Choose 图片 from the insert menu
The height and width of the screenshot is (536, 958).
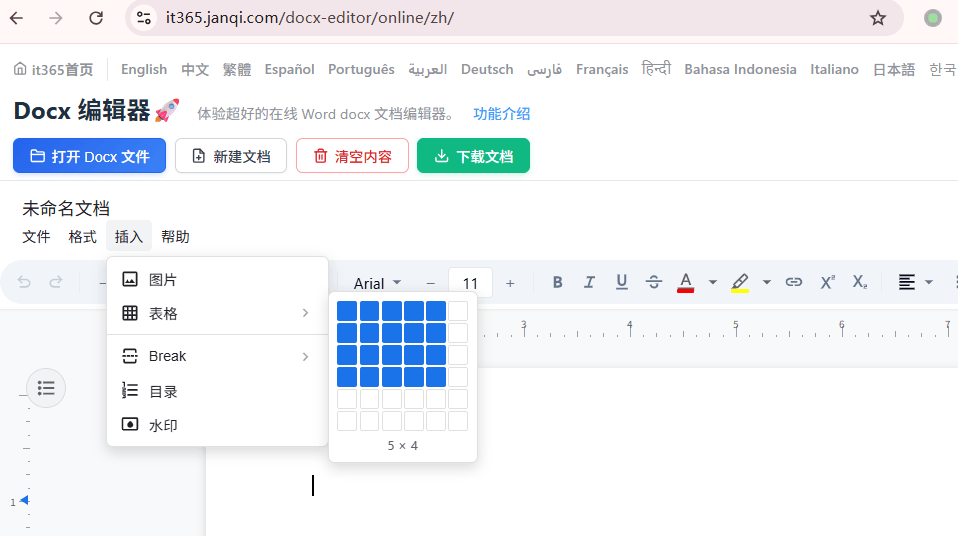click(x=218, y=280)
